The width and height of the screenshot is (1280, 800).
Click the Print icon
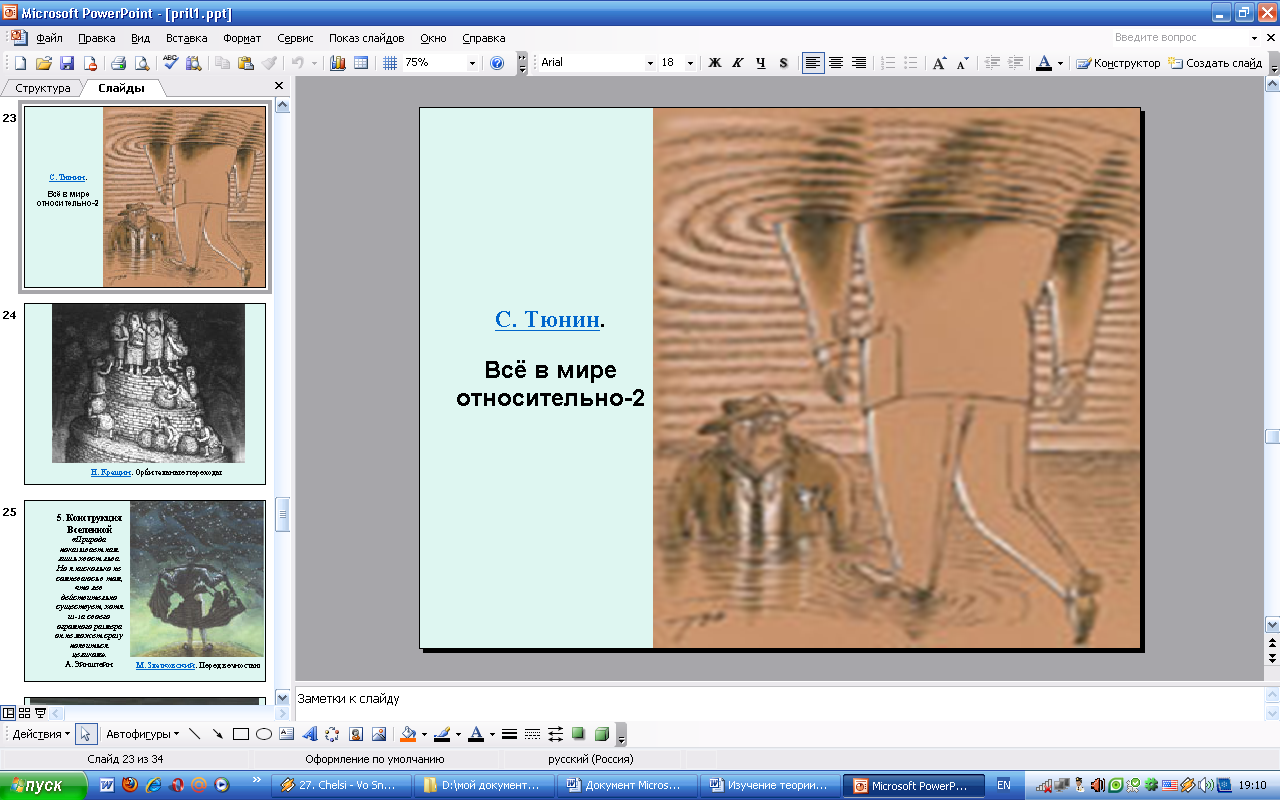click(118, 63)
